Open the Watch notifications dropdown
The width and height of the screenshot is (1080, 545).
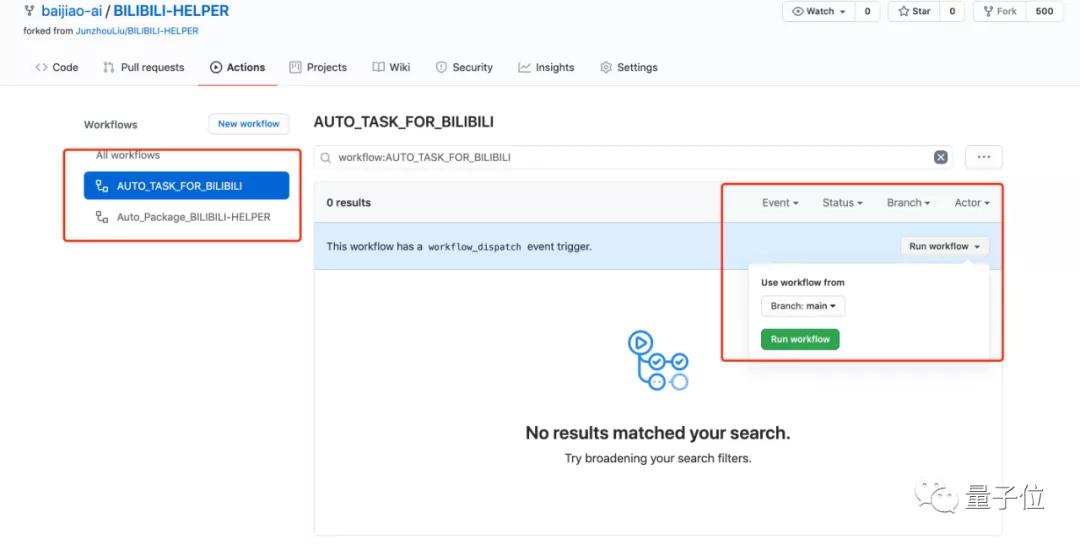click(x=818, y=11)
